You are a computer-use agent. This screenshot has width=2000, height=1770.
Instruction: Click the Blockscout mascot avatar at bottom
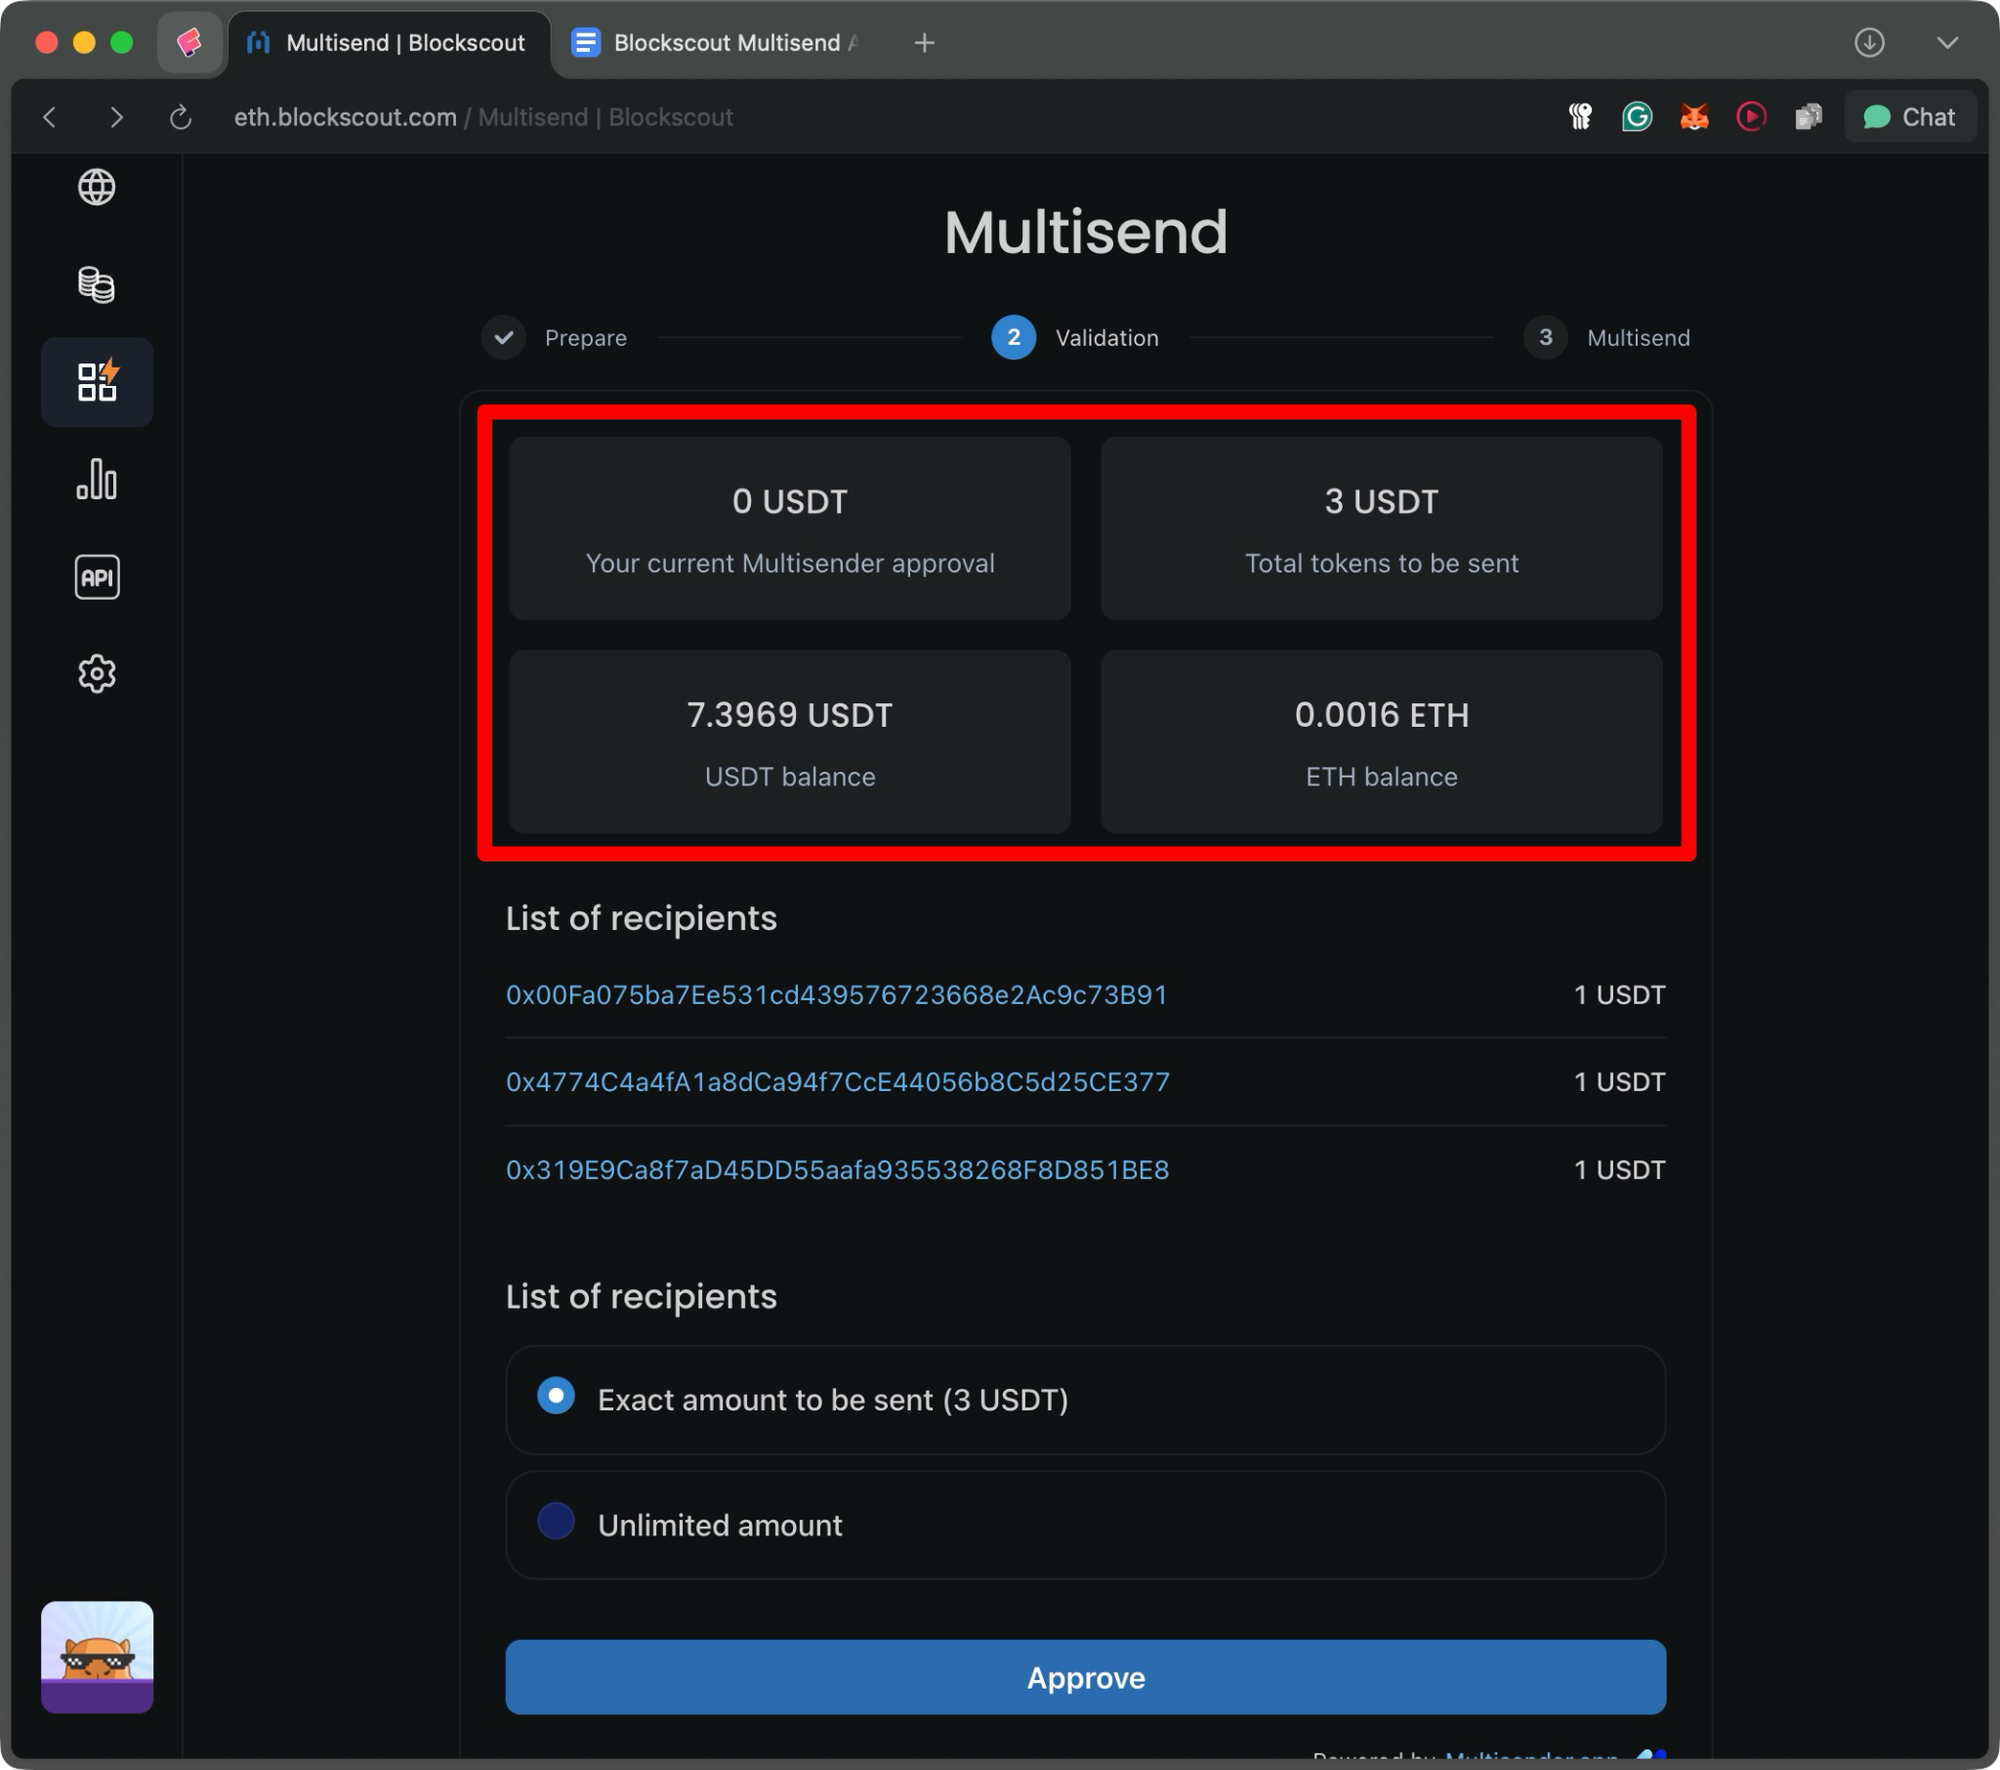tap(97, 1659)
